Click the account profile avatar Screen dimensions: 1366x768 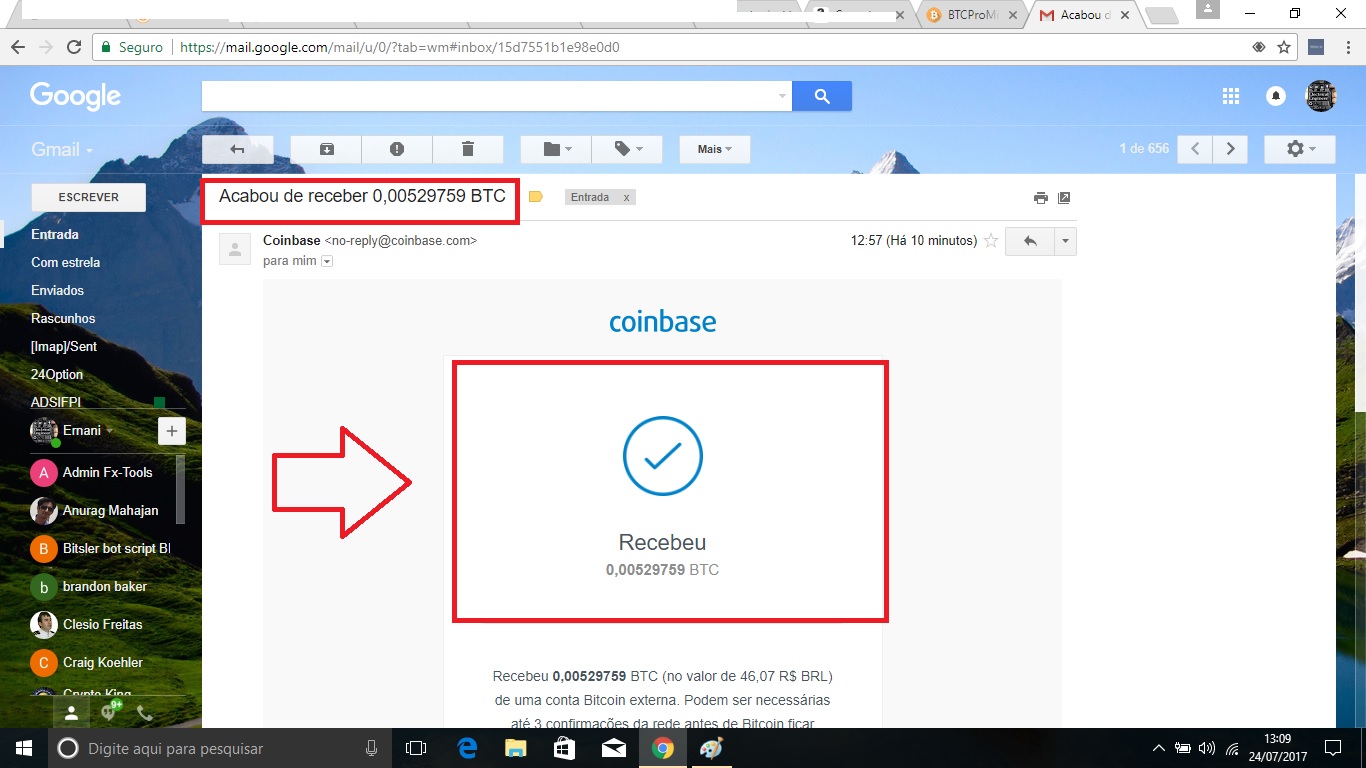point(1321,96)
